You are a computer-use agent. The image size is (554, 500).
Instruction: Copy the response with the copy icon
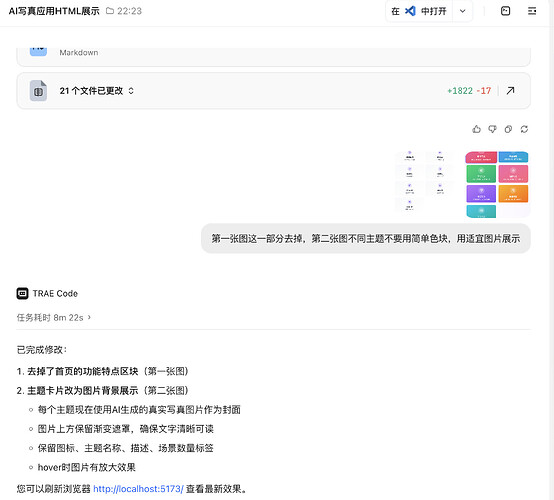(508, 129)
